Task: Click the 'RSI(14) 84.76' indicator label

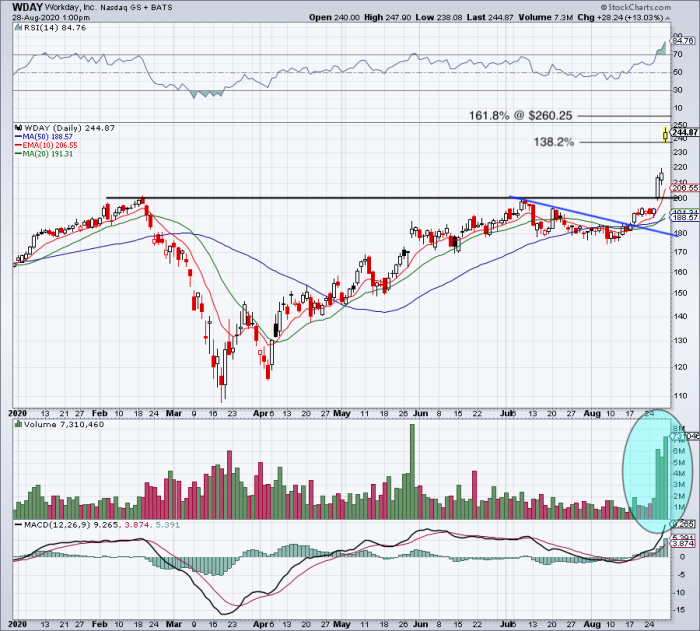Action: (54, 28)
